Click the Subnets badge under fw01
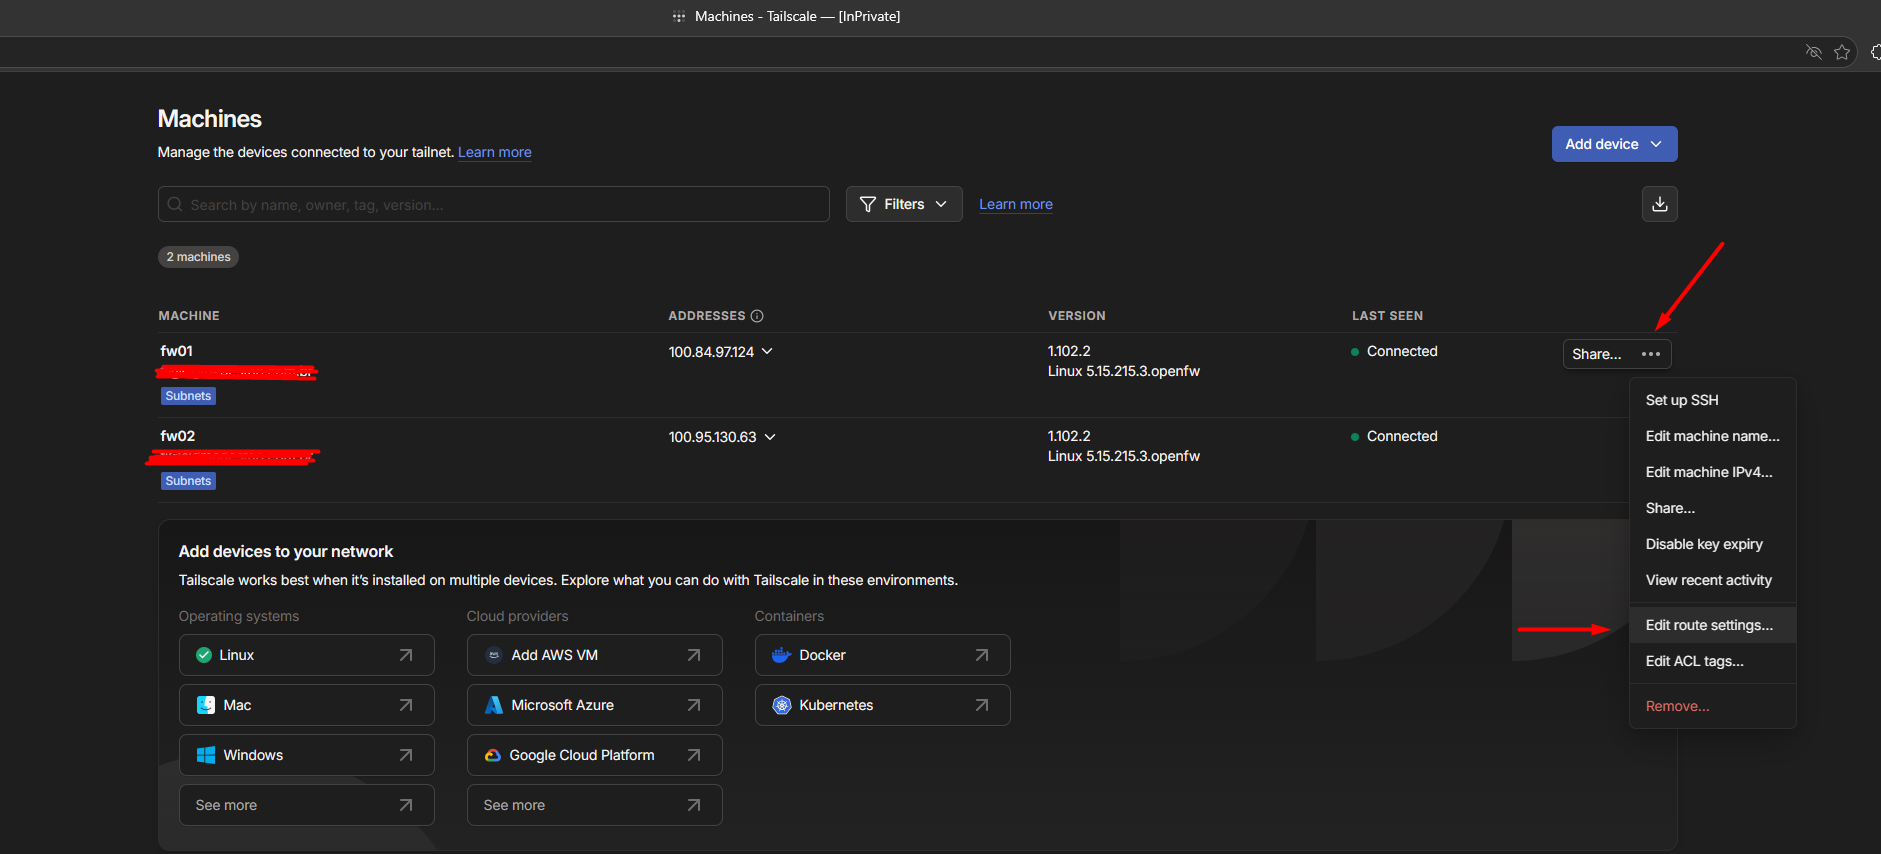Screen dimensions: 1881x854 click(x=189, y=396)
